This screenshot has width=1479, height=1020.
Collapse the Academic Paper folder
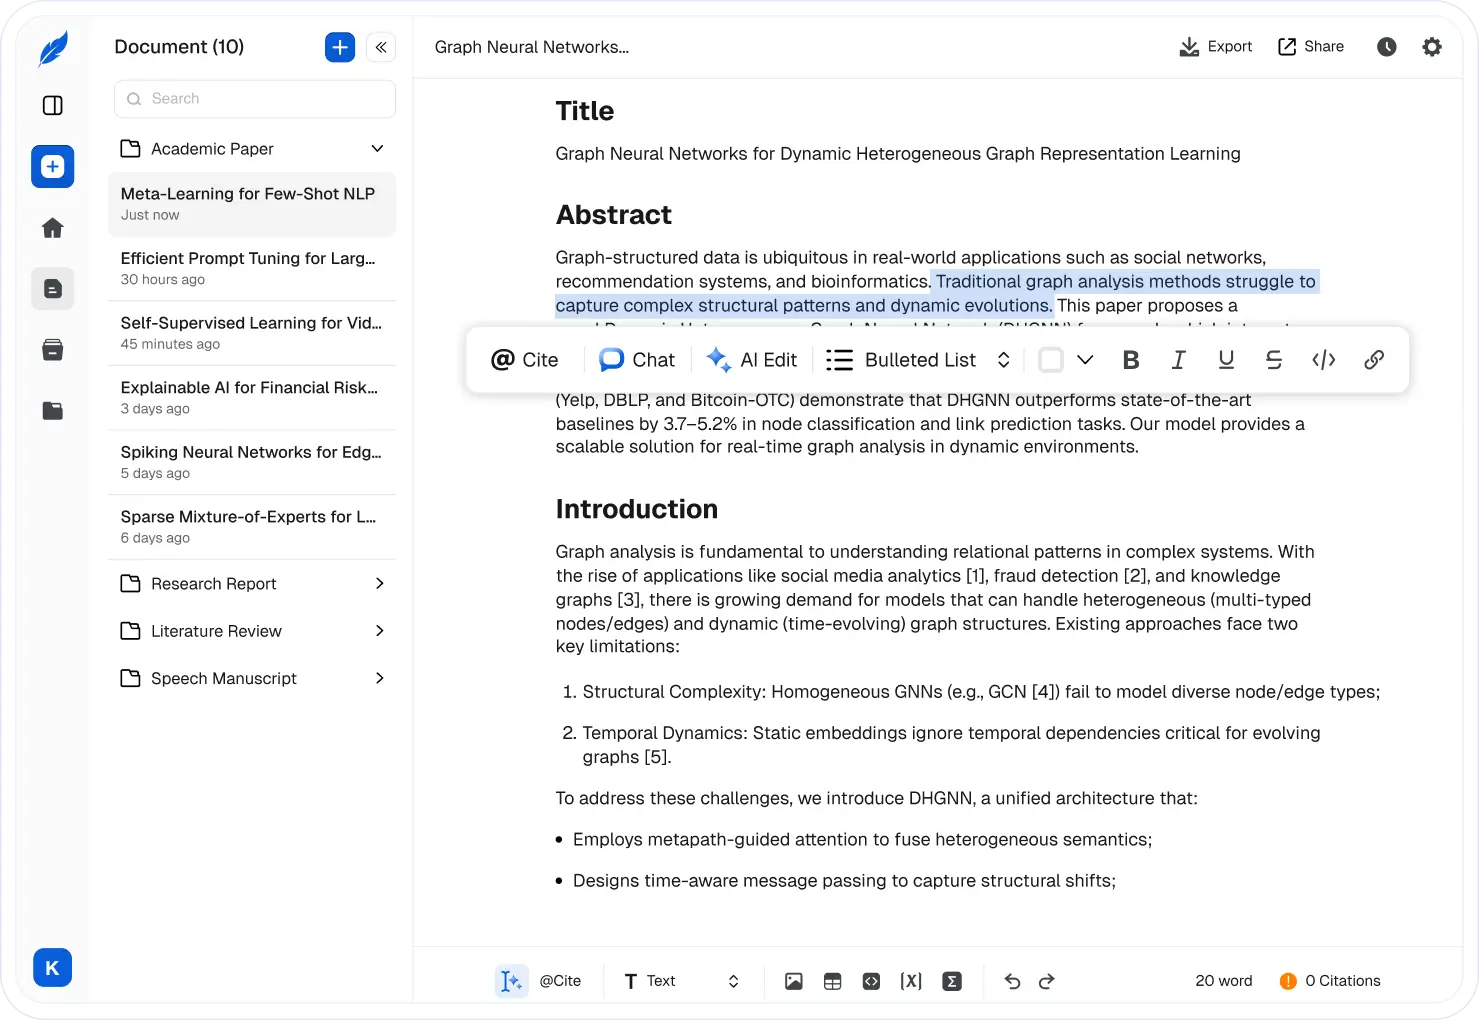point(377,149)
